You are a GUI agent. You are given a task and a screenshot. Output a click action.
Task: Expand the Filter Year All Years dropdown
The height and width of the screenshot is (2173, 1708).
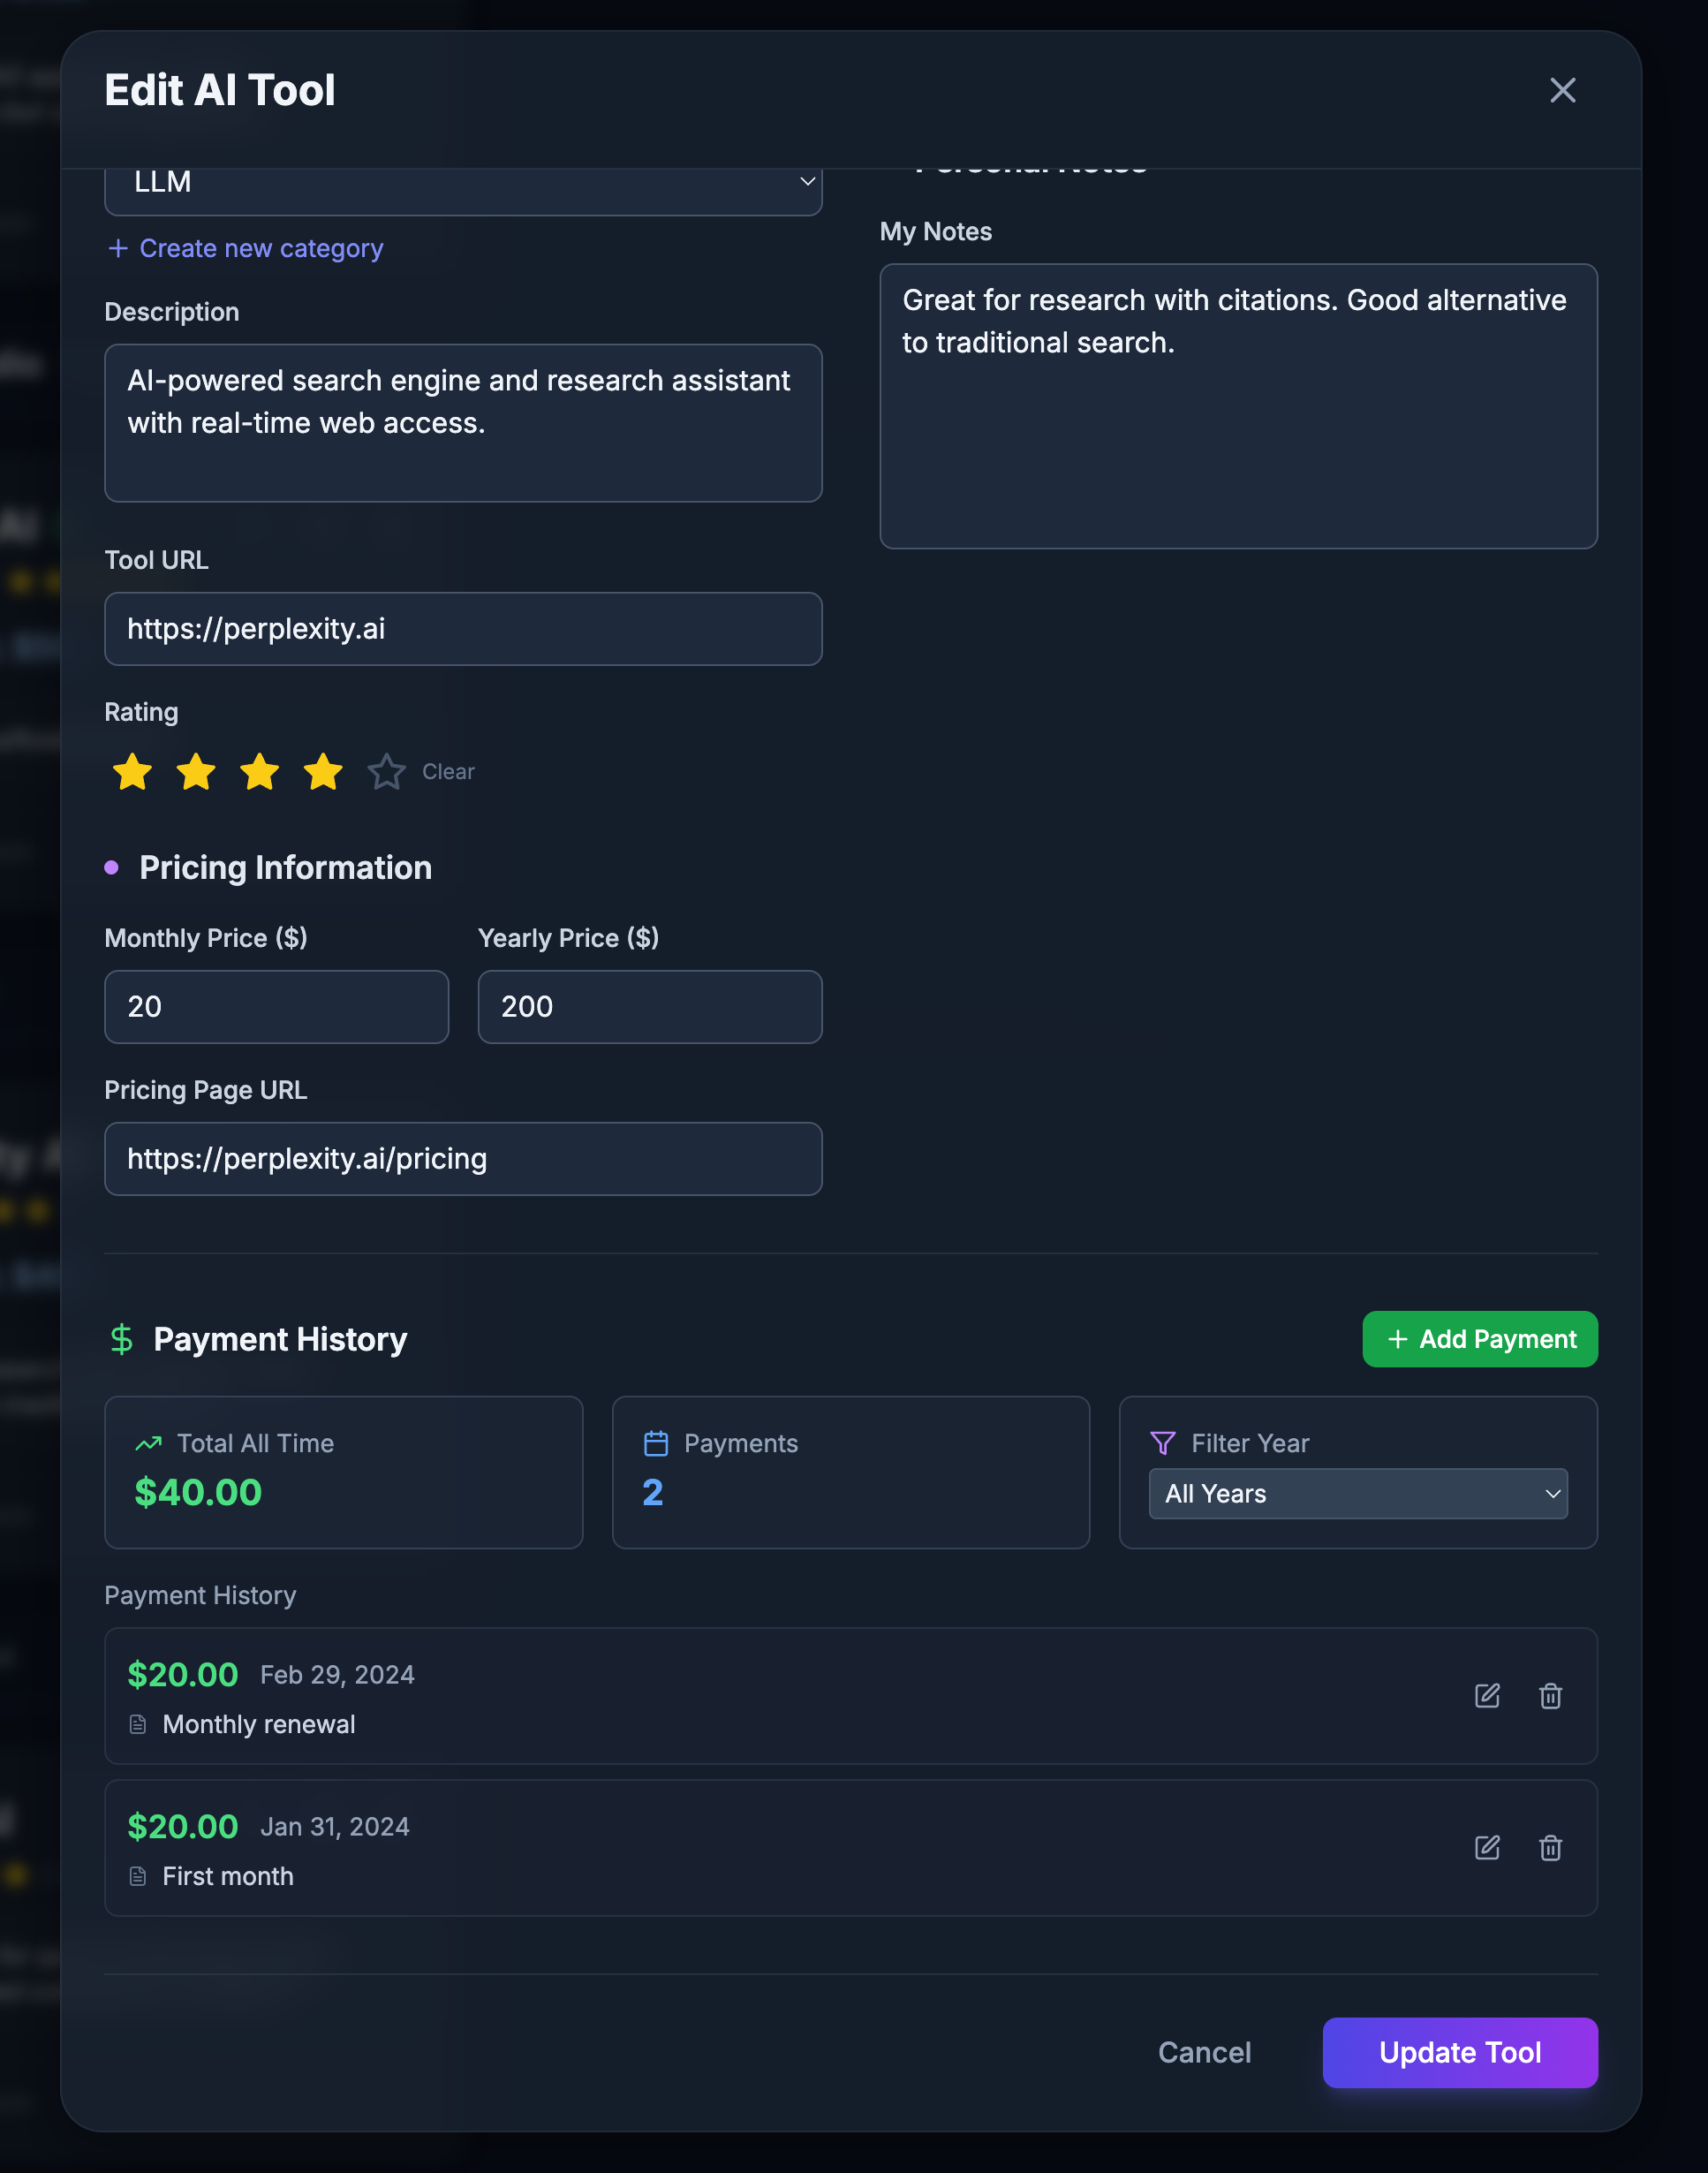click(x=1357, y=1493)
